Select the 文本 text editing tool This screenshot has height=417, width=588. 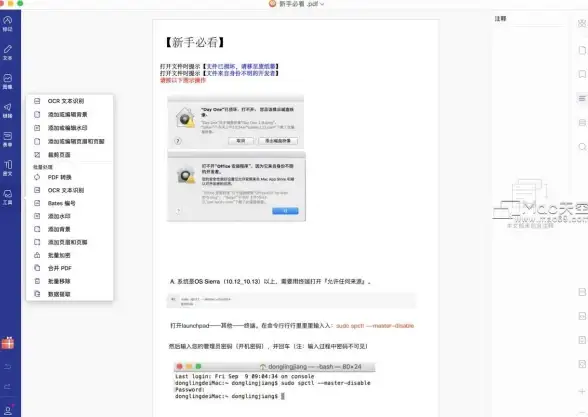point(8,52)
